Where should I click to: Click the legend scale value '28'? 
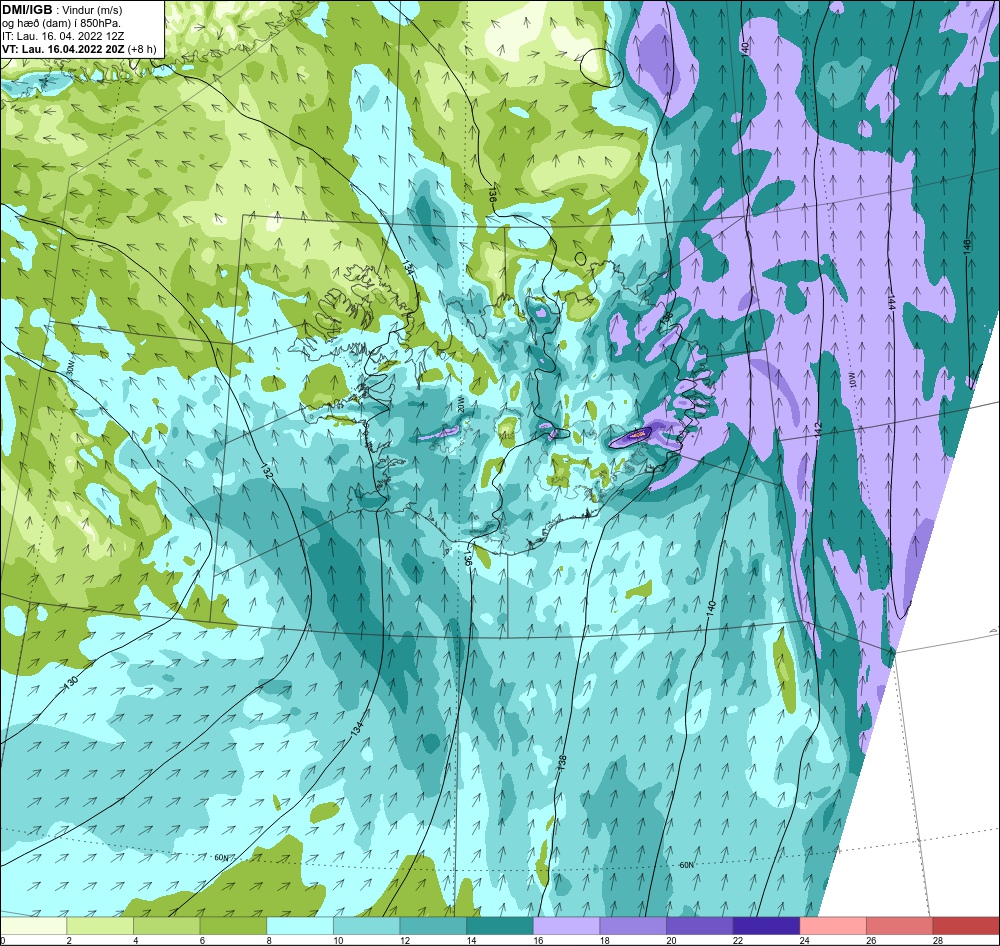pyautogui.click(x=938, y=940)
